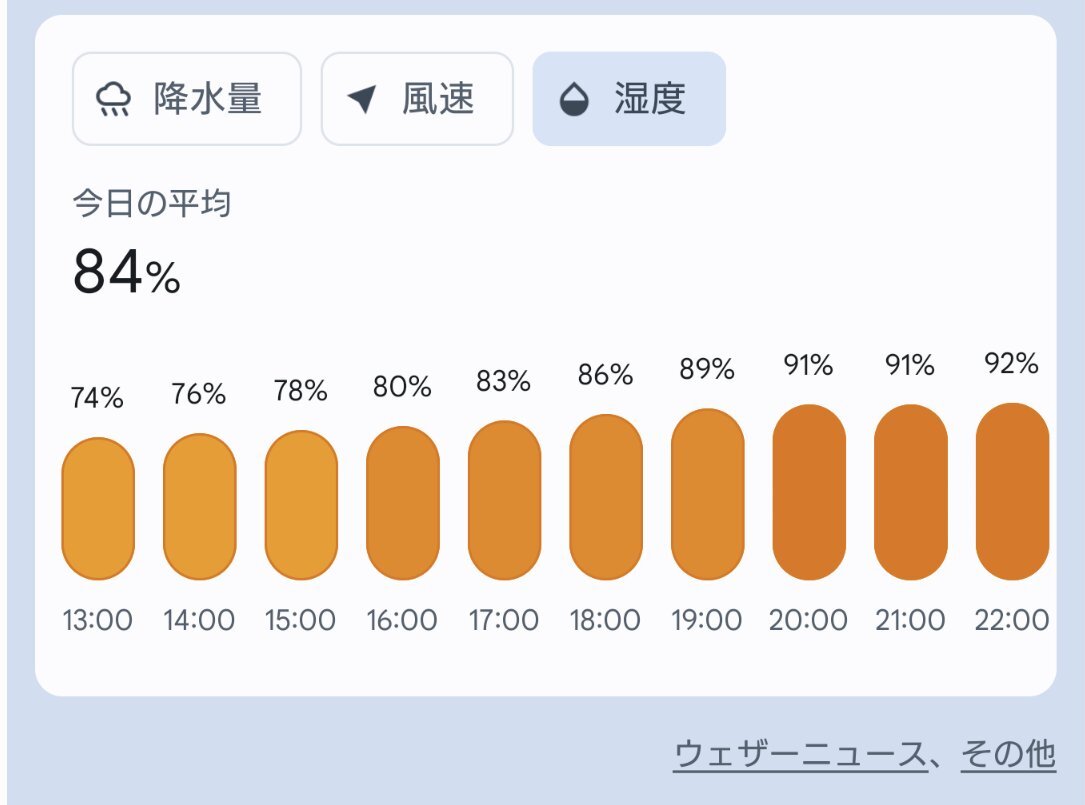Select the 17:00 humidity bar
Viewport: 1085px width, 805px height.
(x=504, y=501)
